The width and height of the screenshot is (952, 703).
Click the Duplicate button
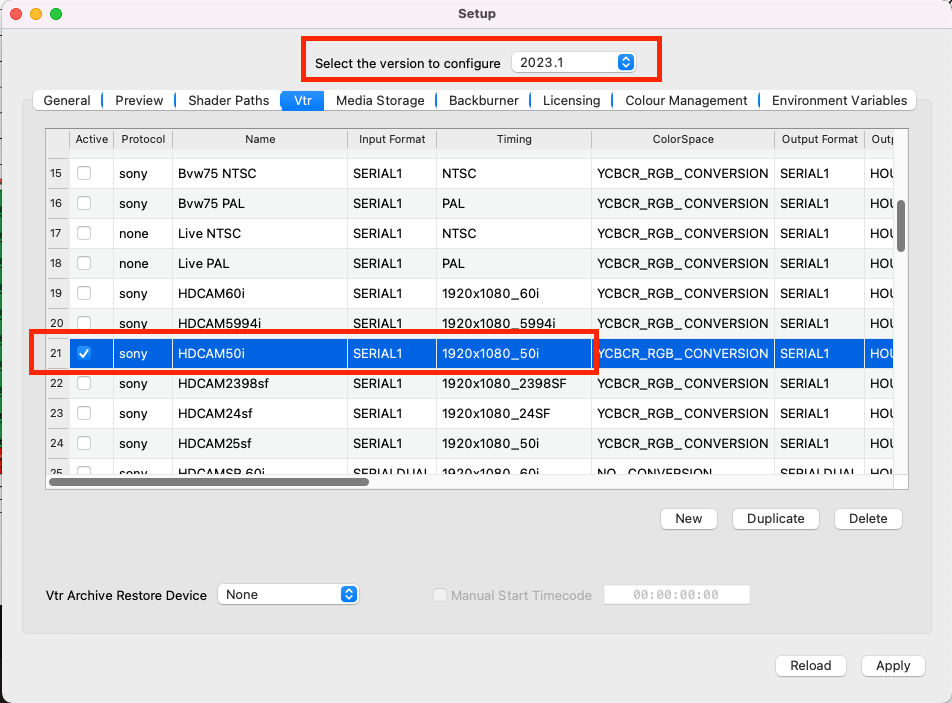coord(775,518)
